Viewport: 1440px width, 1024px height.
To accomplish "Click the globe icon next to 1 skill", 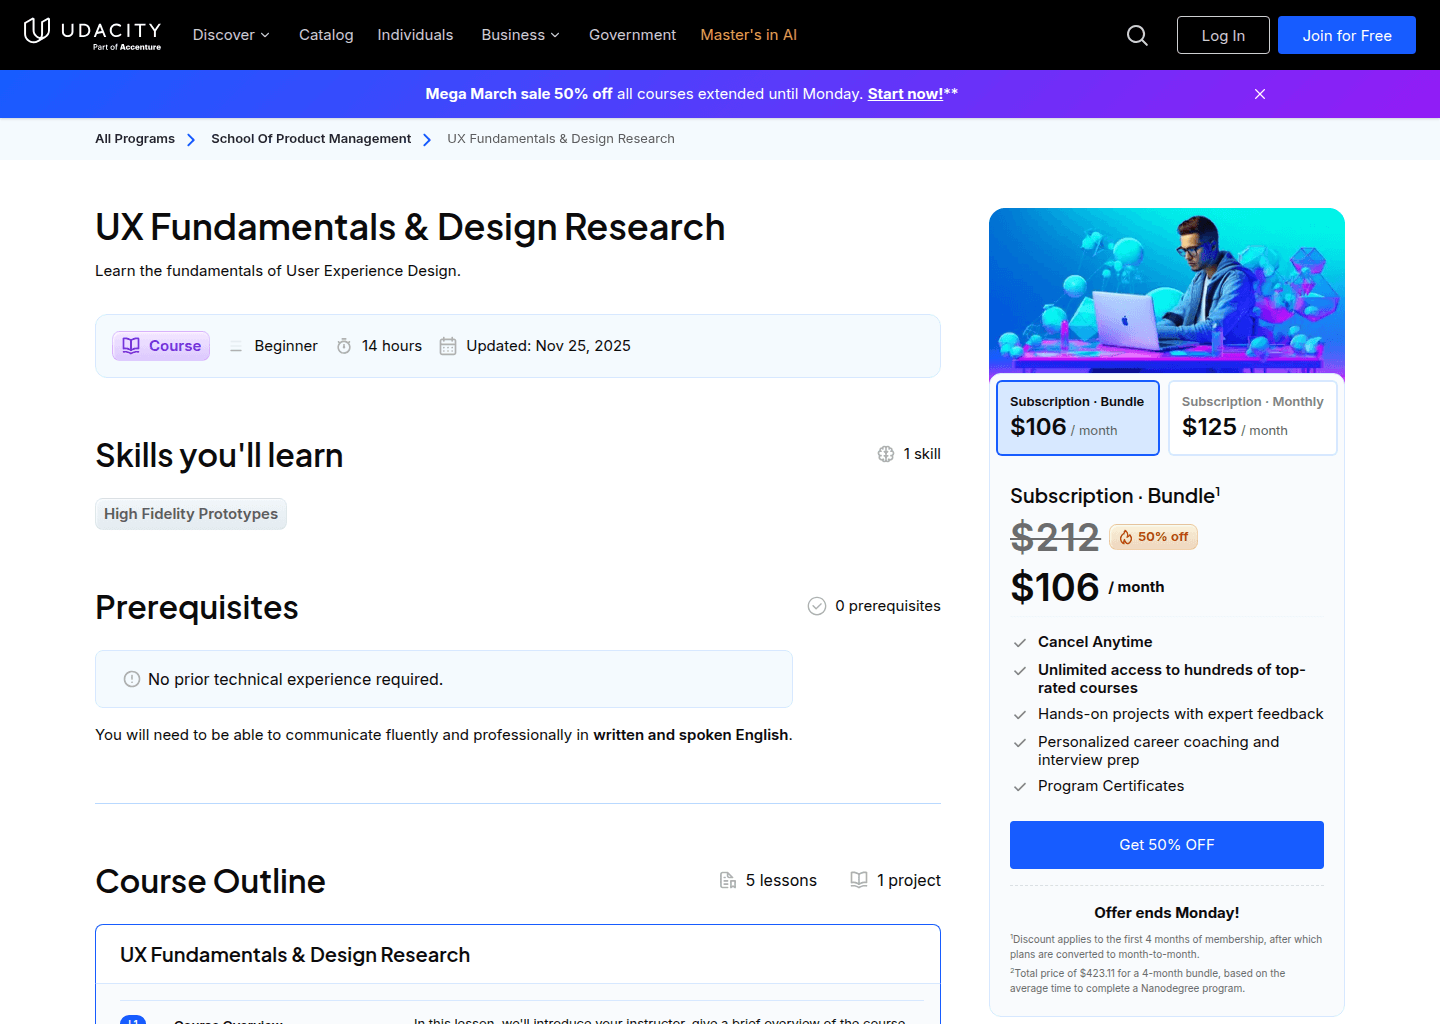I will [886, 453].
